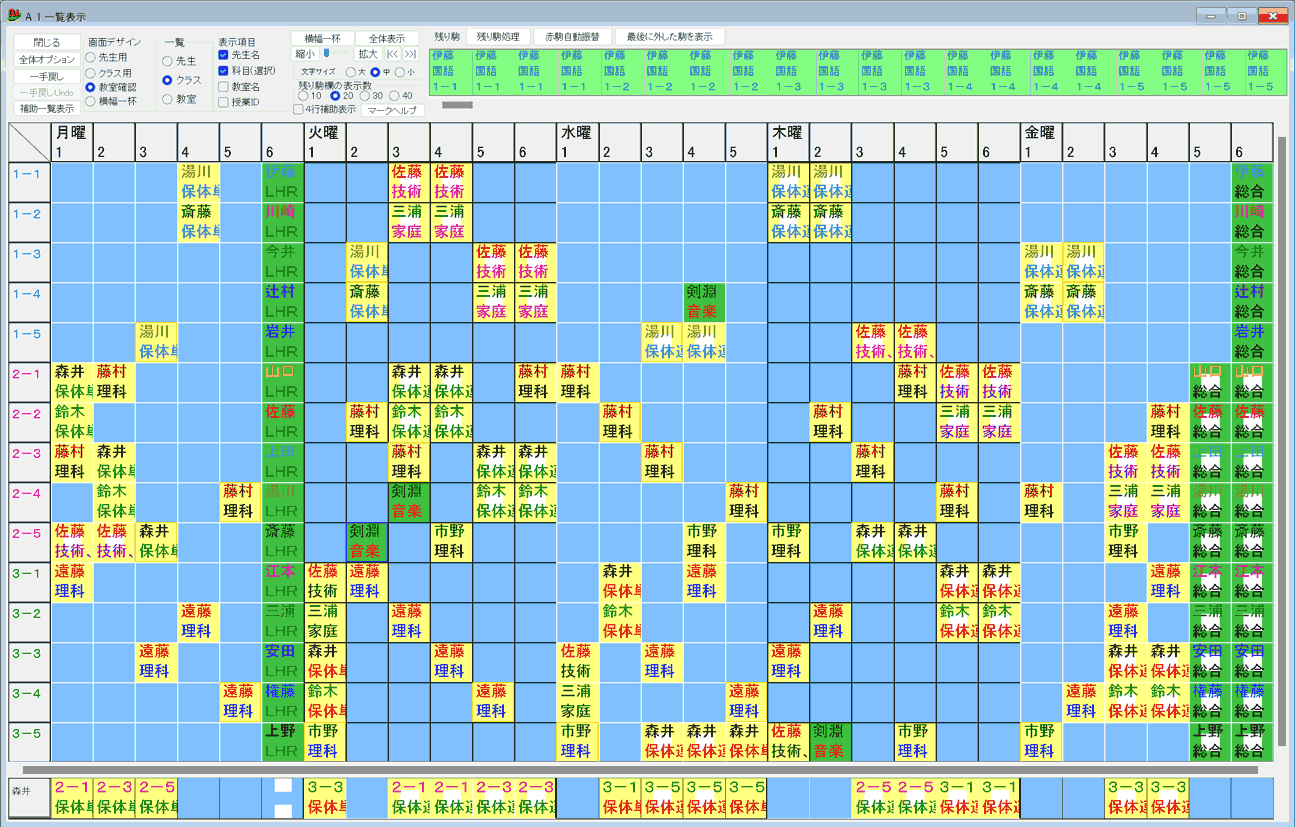Select the 月曜 day header
Screen dimensions: 1295x827
pos(71,132)
